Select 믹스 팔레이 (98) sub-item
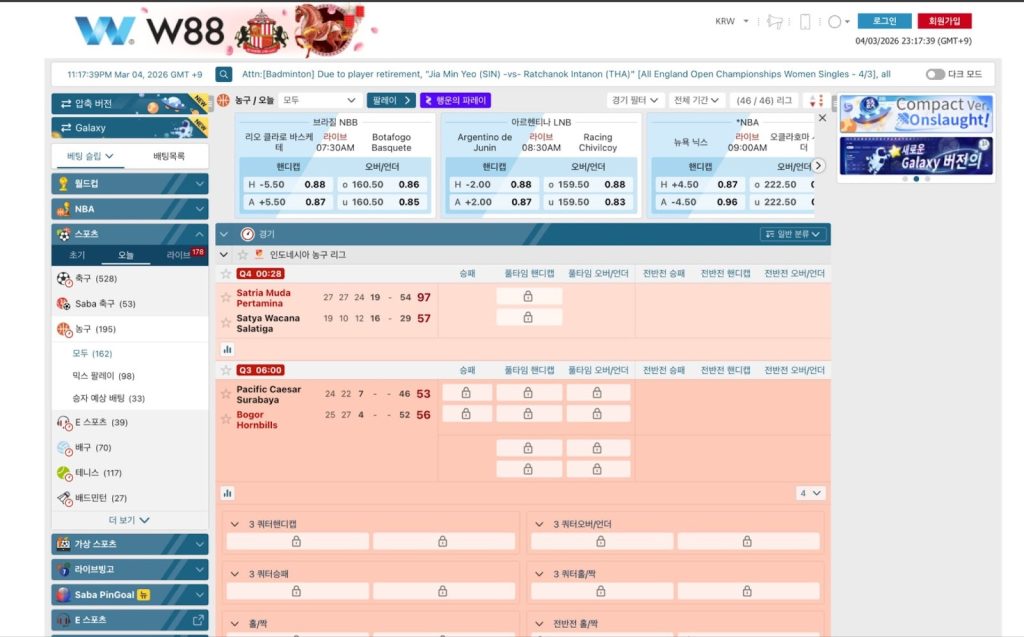This screenshot has height=637, width=1024. click(x=103, y=376)
